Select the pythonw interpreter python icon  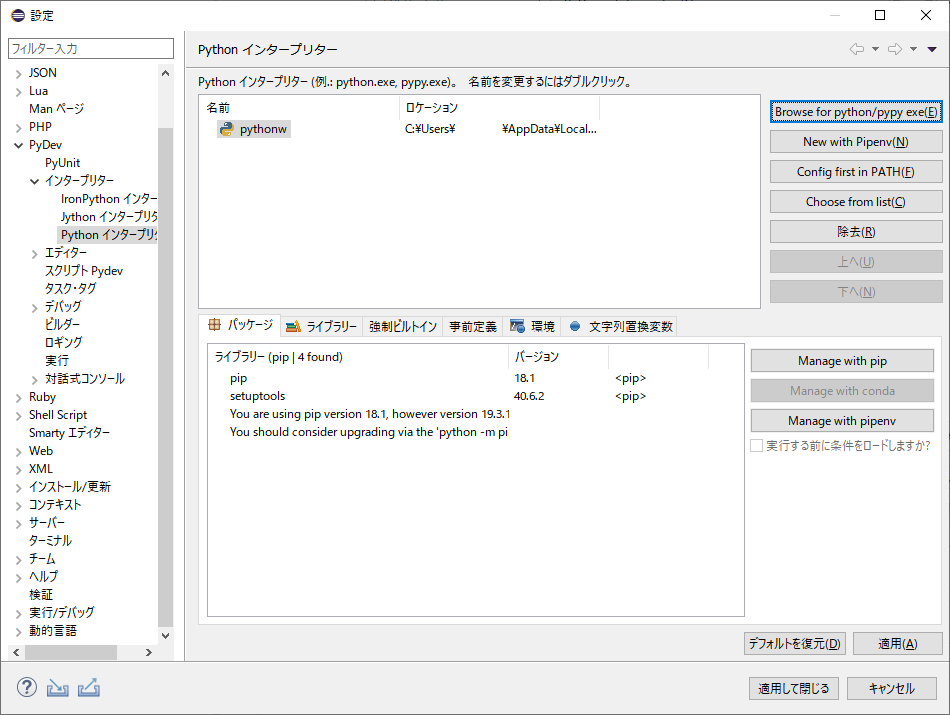click(x=227, y=129)
